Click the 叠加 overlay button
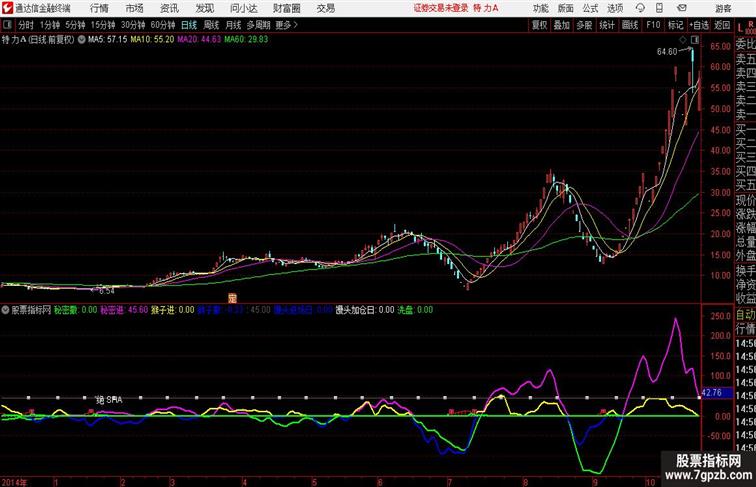756x487 pixels. click(562, 25)
